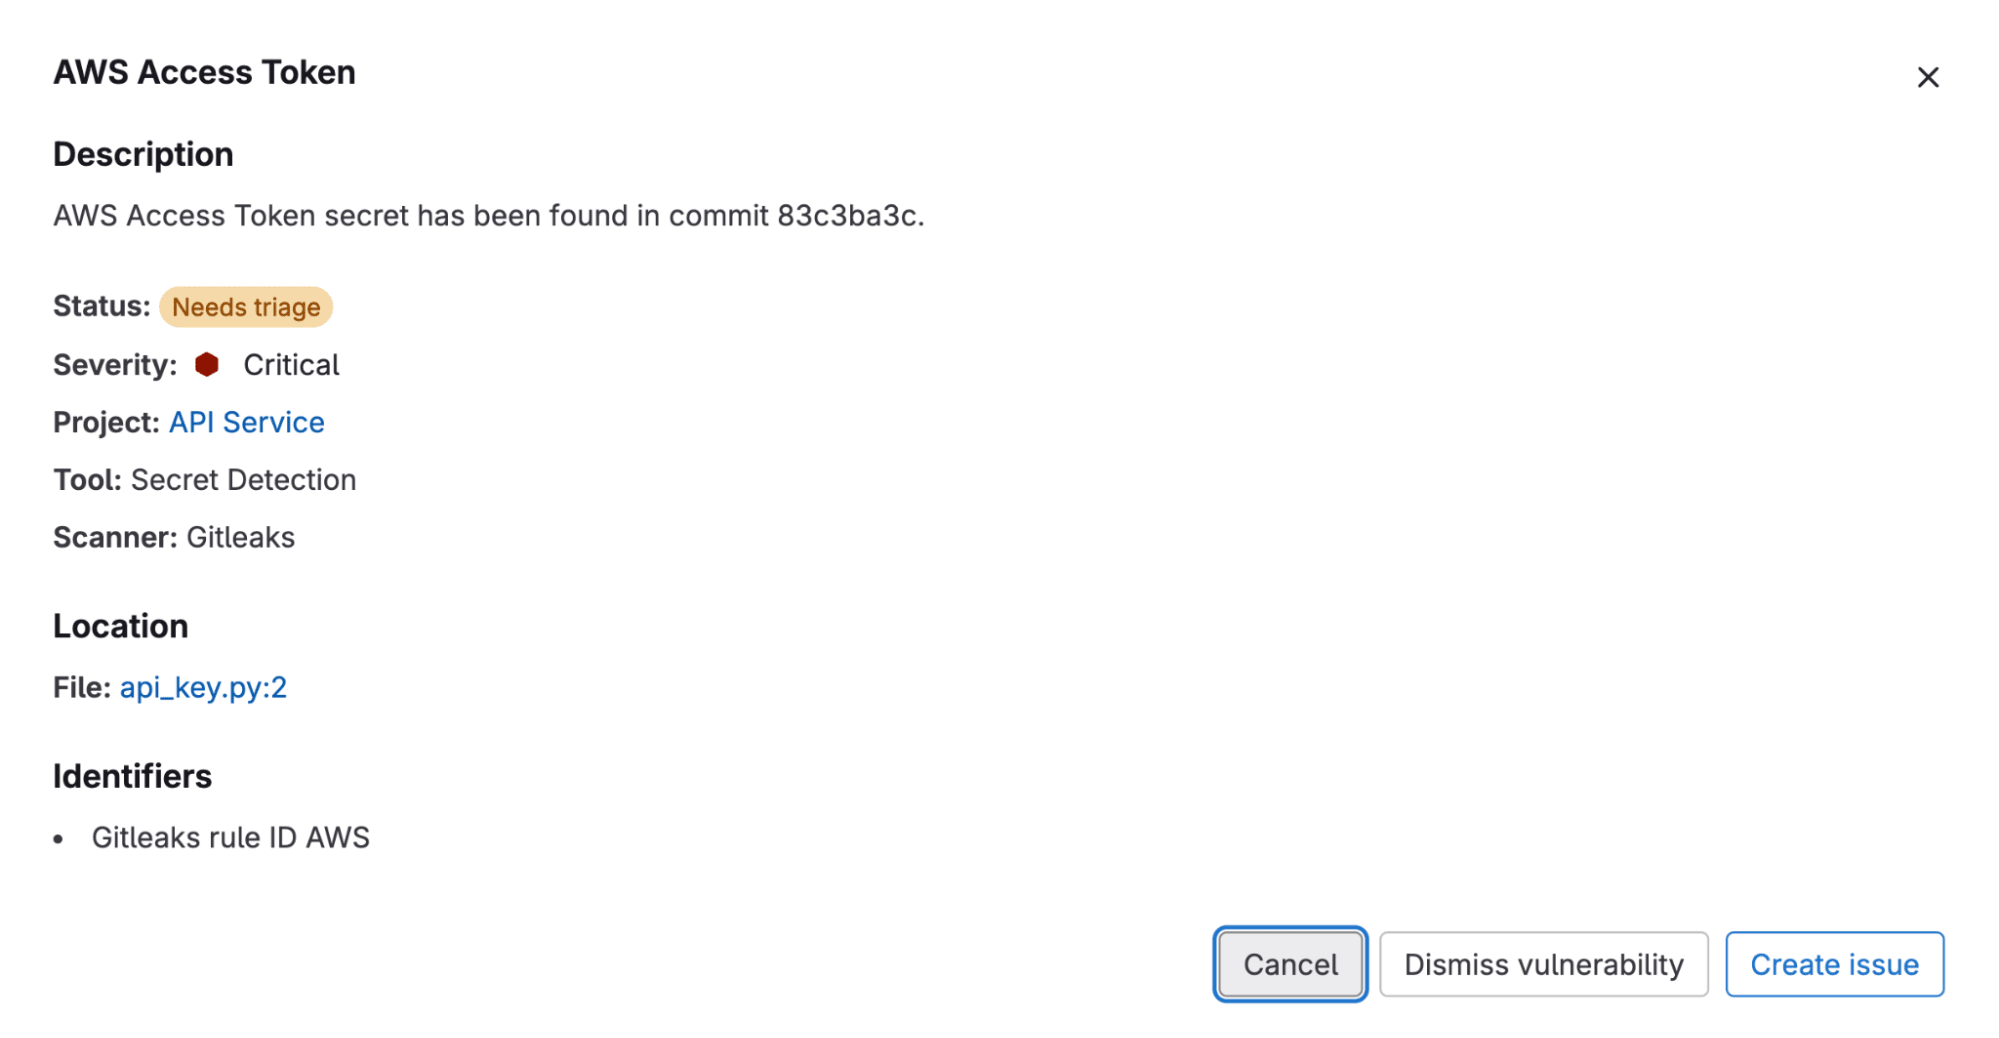Screen dimensions: 1999x1038
Task: Click the File field label
Action: (x=81, y=687)
